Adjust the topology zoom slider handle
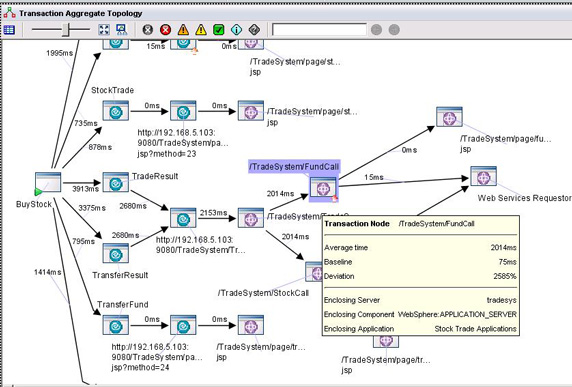Viewport: 572px width, 387px height. point(66,30)
